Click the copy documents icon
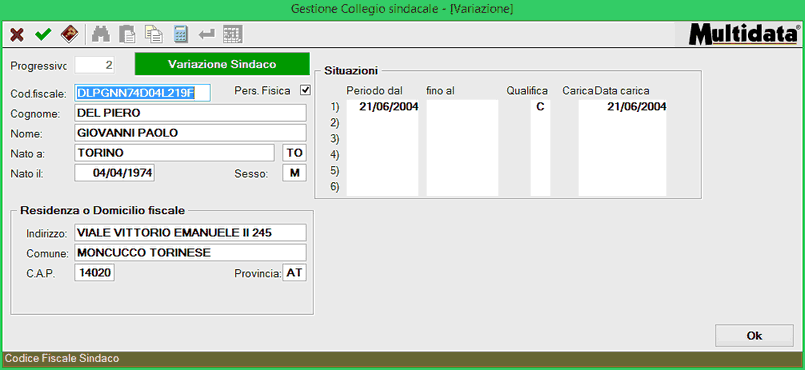The height and width of the screenshot is (370, 805). click(154, 35)
